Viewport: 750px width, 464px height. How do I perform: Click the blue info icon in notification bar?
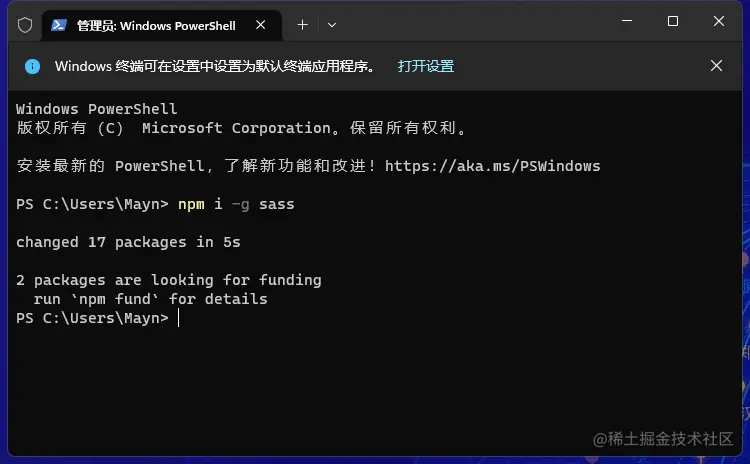tap(33, 66)
